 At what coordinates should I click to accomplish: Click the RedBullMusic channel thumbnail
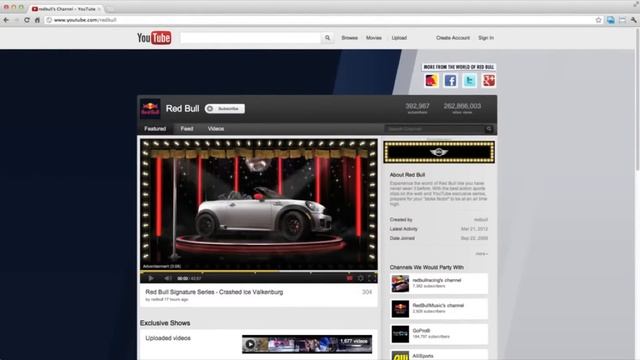(x=400, y=309)
